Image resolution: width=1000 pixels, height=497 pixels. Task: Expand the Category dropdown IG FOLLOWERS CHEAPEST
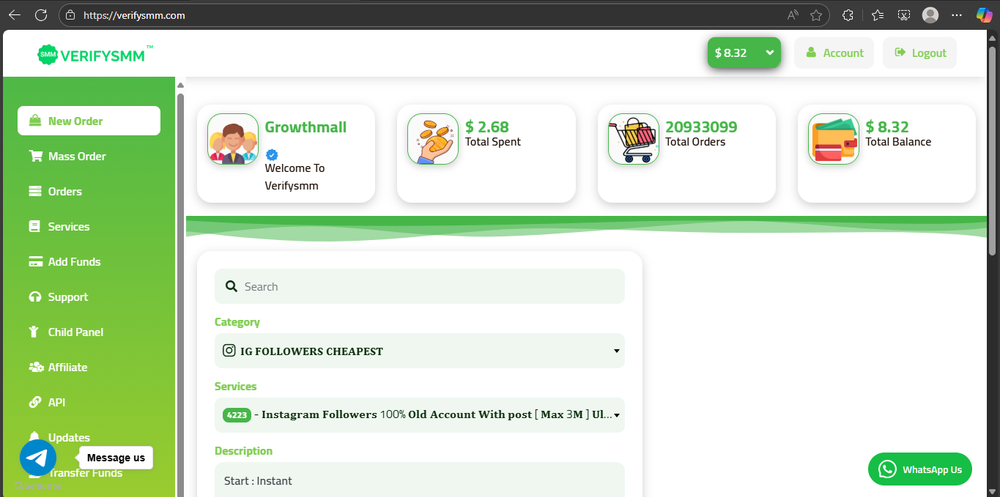(420, 350)
